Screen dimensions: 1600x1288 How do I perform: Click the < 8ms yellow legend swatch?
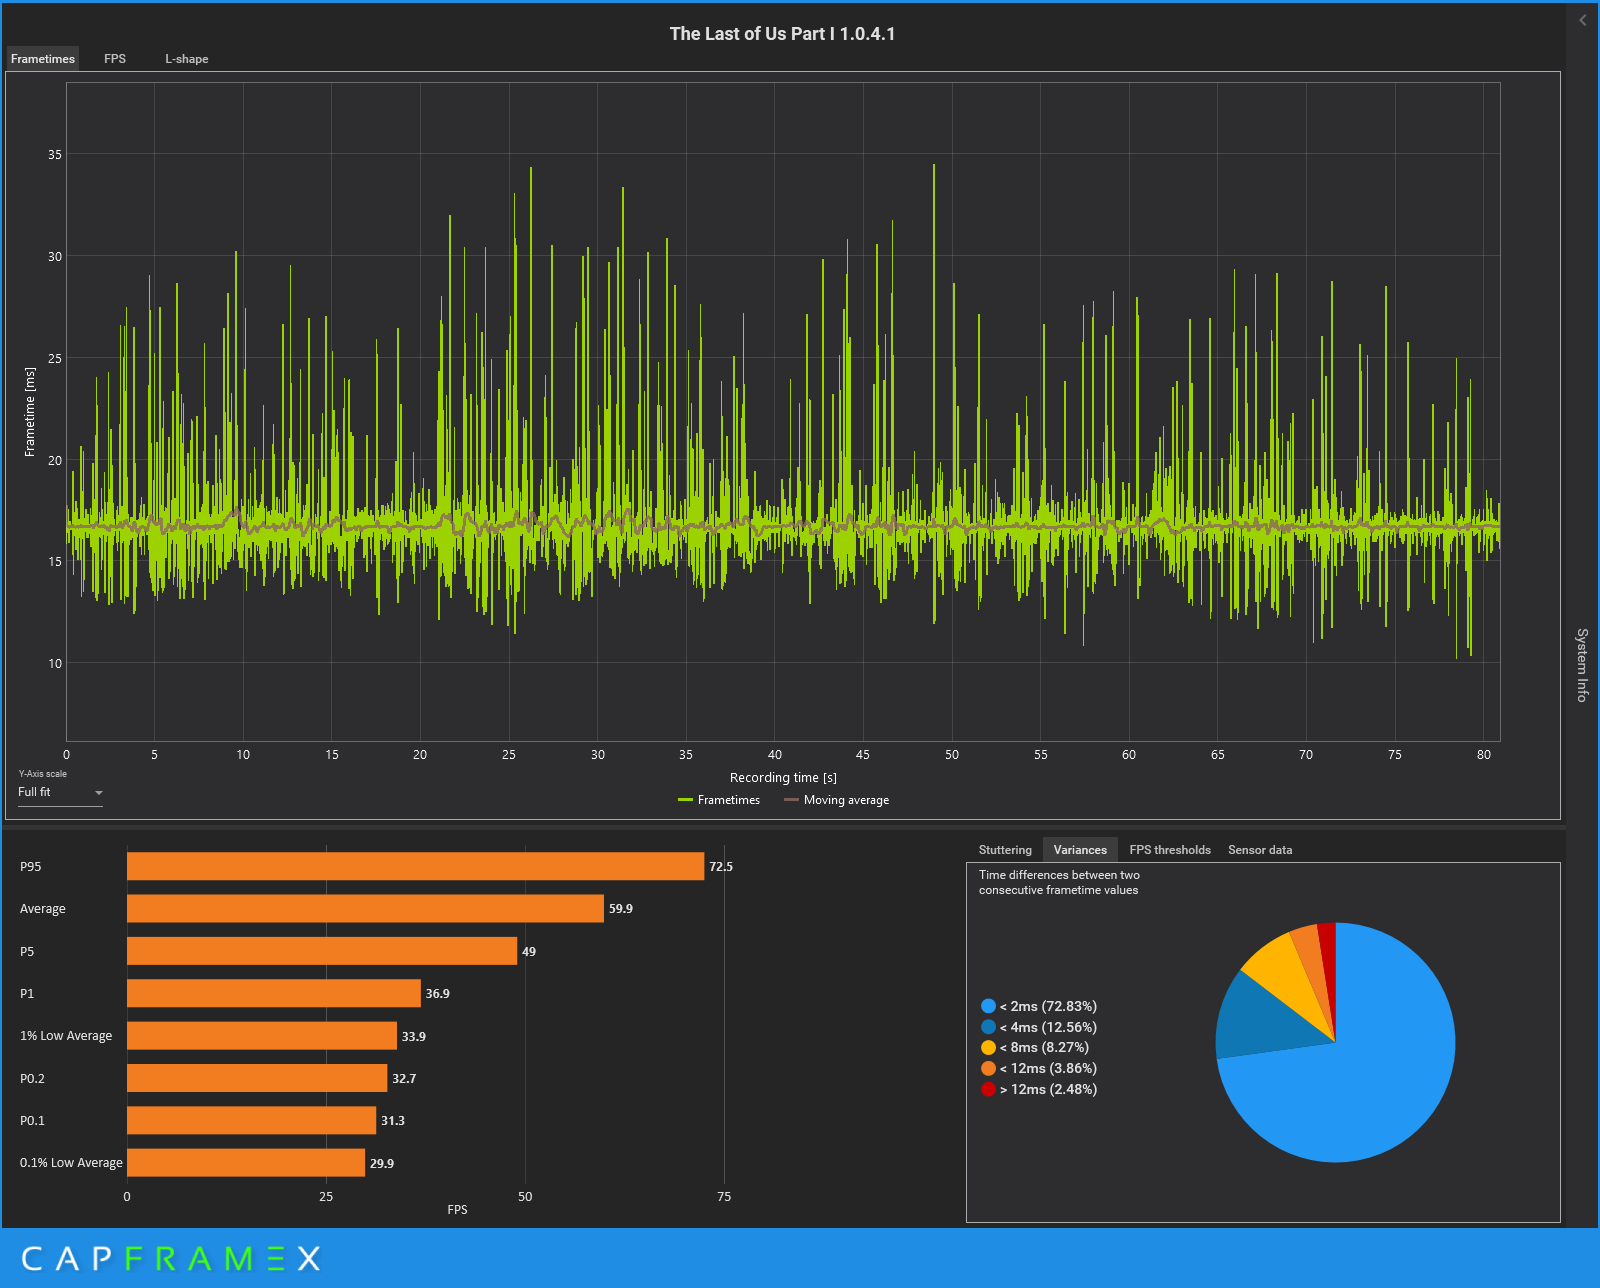point(989,1048)
